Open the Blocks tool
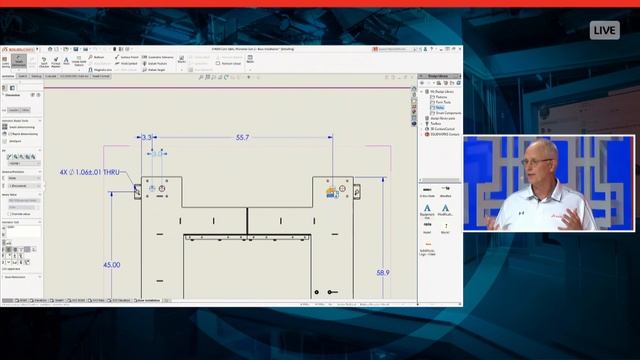The width and height of the screenshot is (640, 360). point(182,60)
